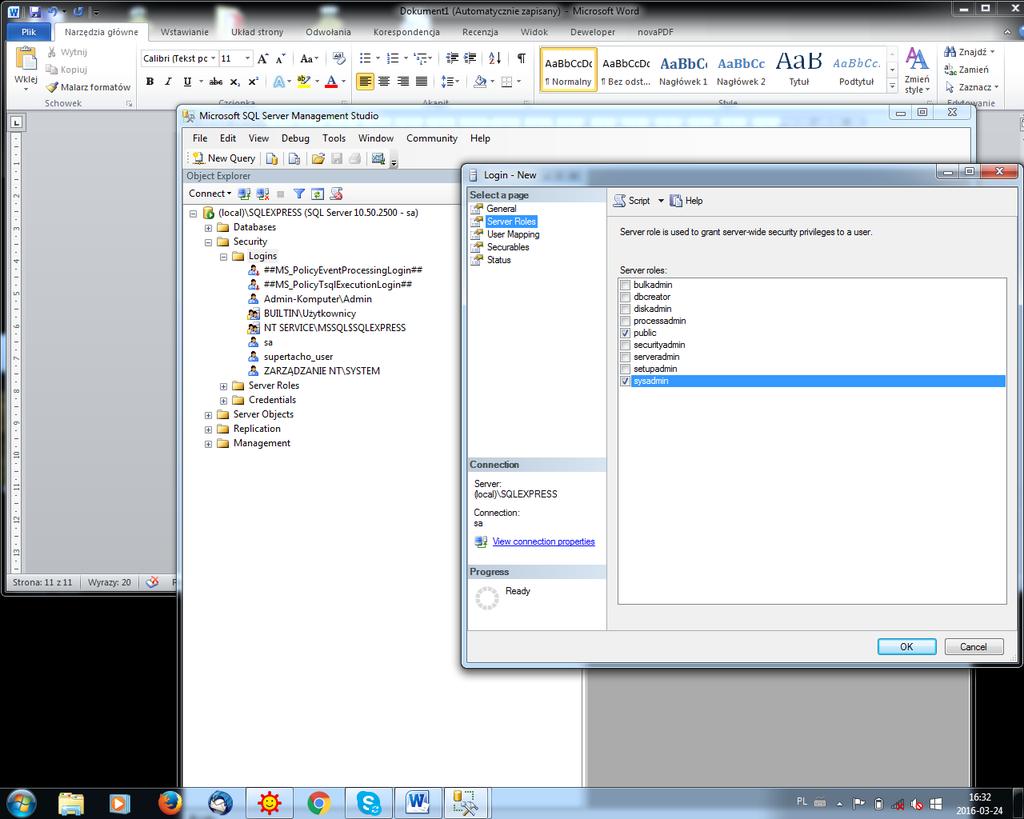Click Cancel in the Login - New dialog
Viewport: 1024px width, 819px height.
pos(973,647)
